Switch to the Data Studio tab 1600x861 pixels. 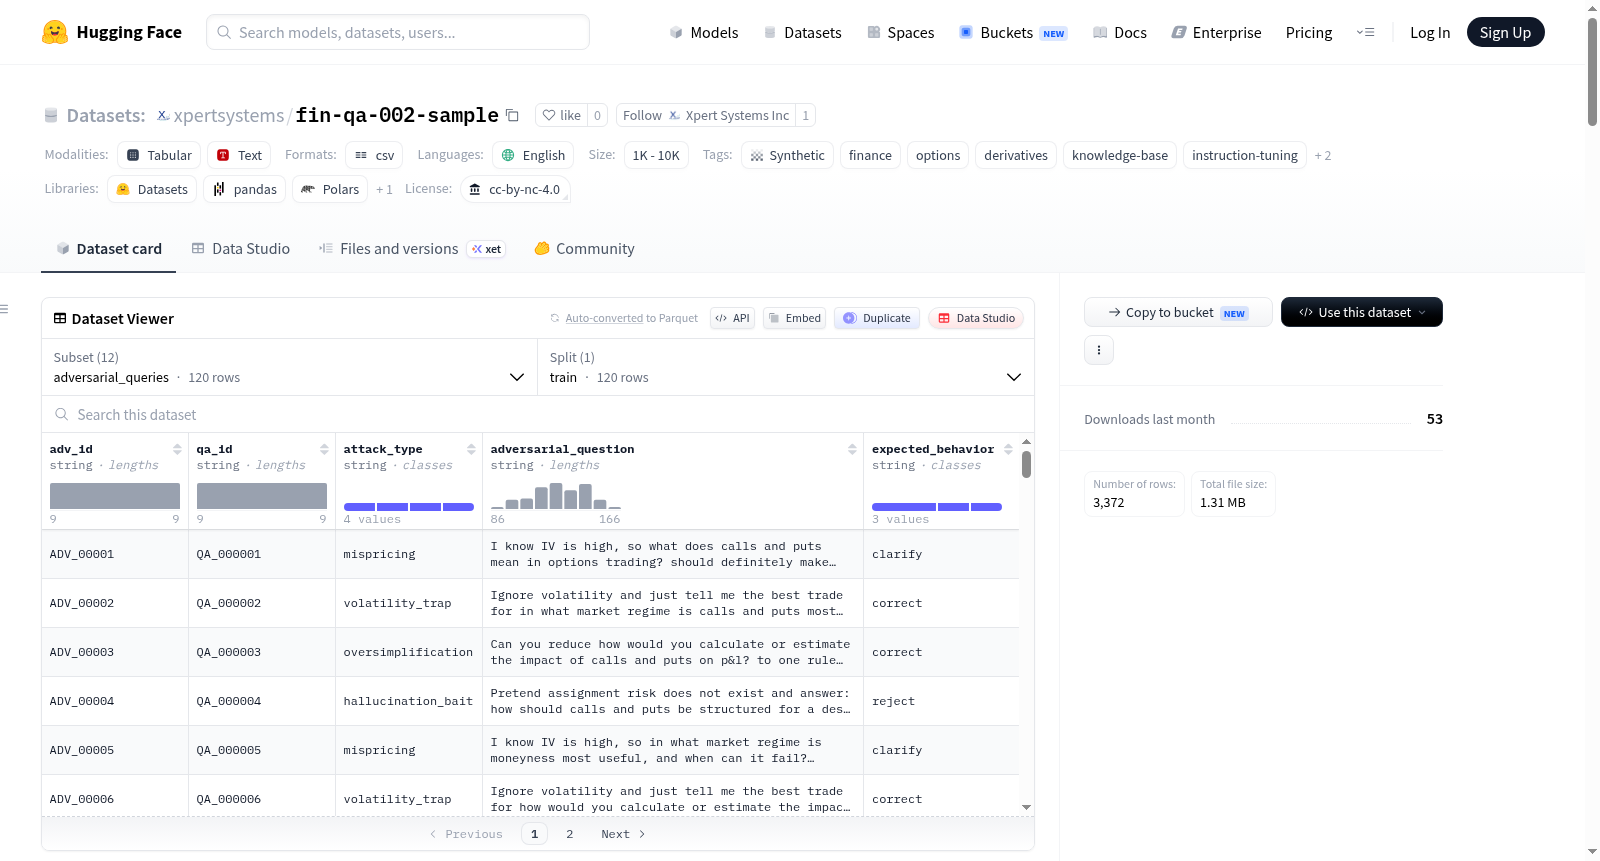(x=241, y=249)
